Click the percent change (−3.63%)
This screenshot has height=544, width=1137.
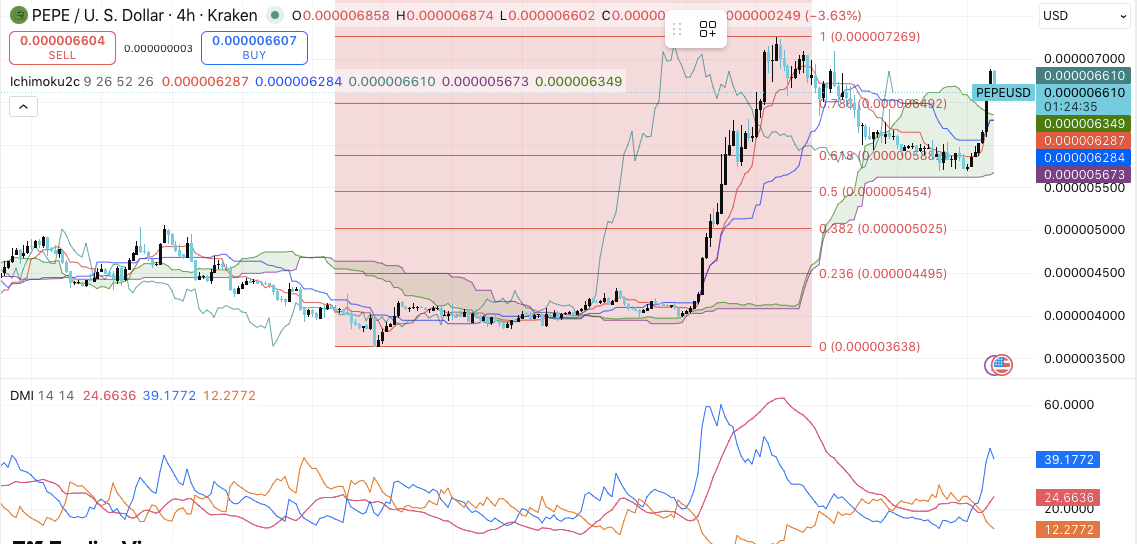(x=833, y=15)
